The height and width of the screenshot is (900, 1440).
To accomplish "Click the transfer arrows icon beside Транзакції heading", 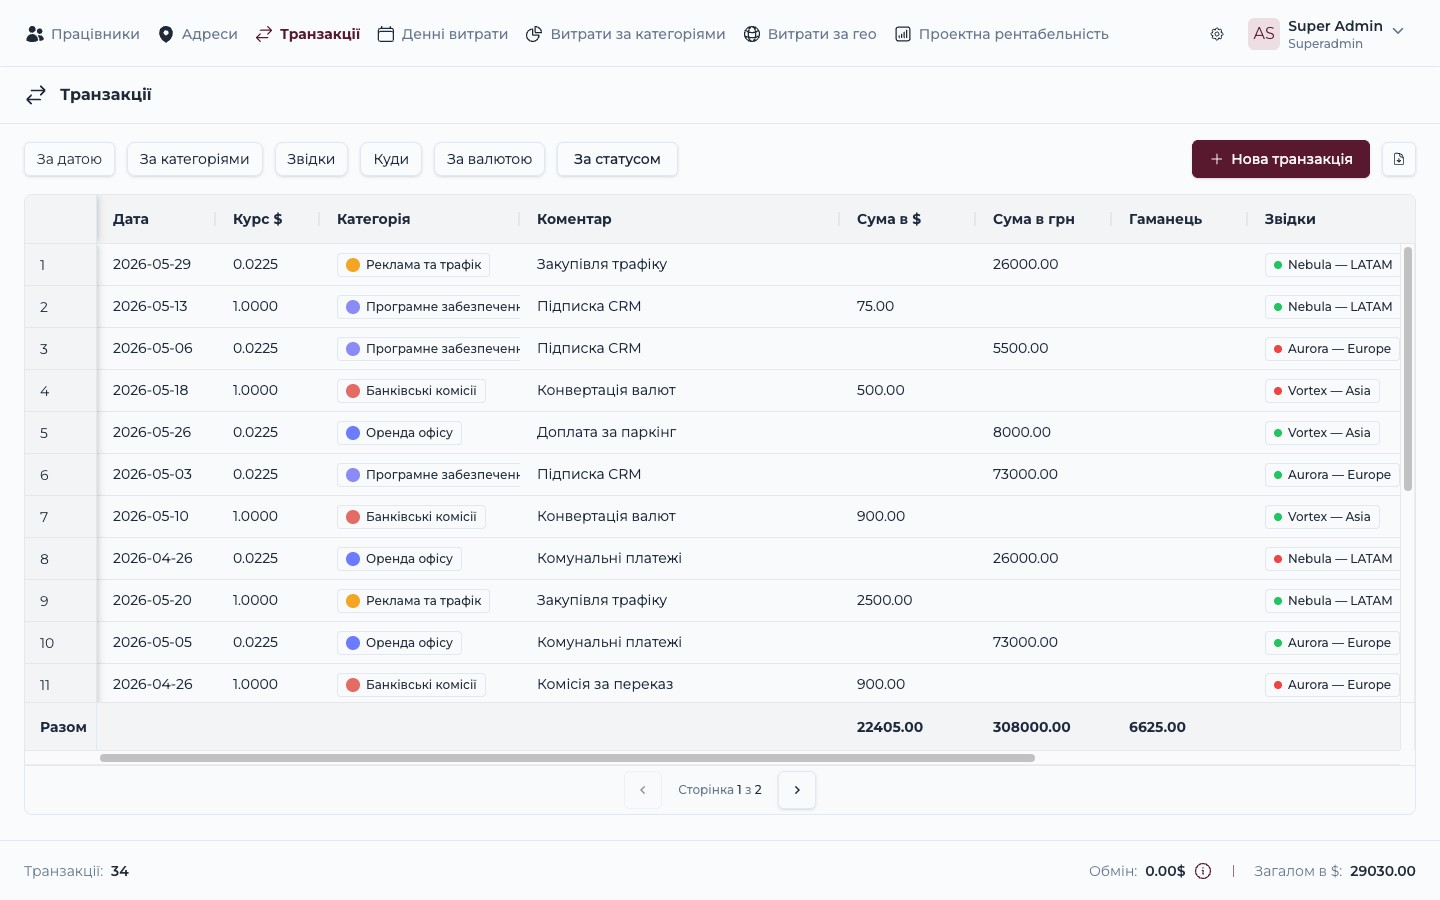I will pos(36,95).
